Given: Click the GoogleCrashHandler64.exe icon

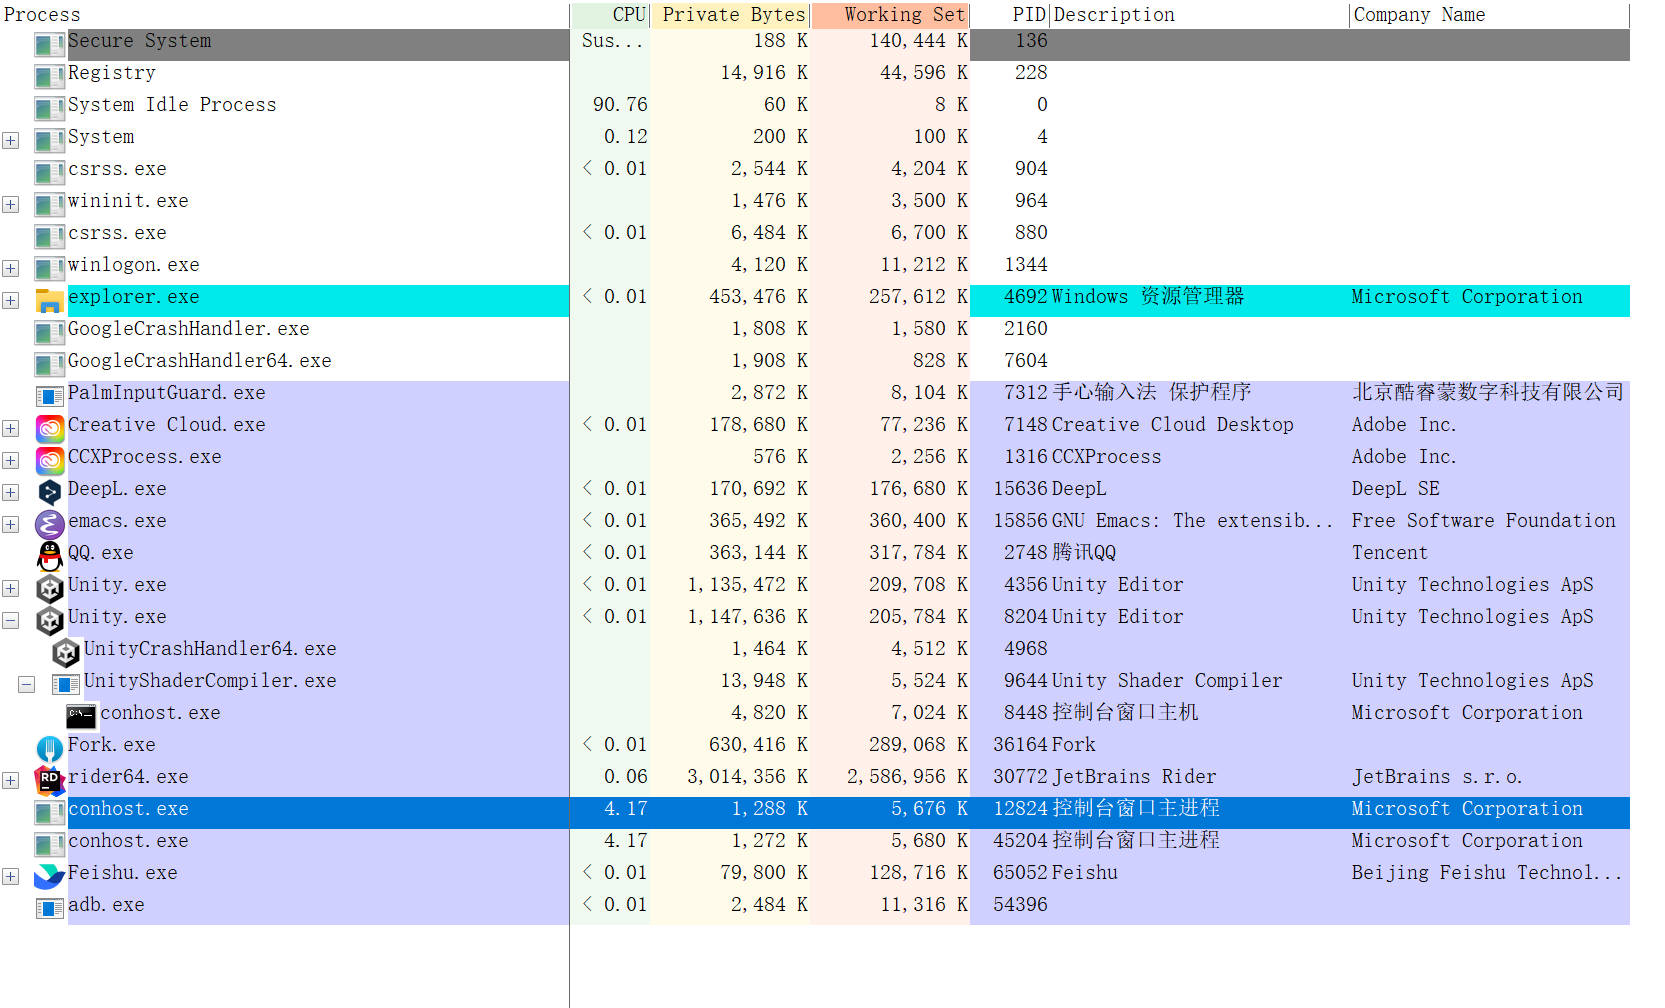Looking at the screenshot, I should tap(49, 363).
